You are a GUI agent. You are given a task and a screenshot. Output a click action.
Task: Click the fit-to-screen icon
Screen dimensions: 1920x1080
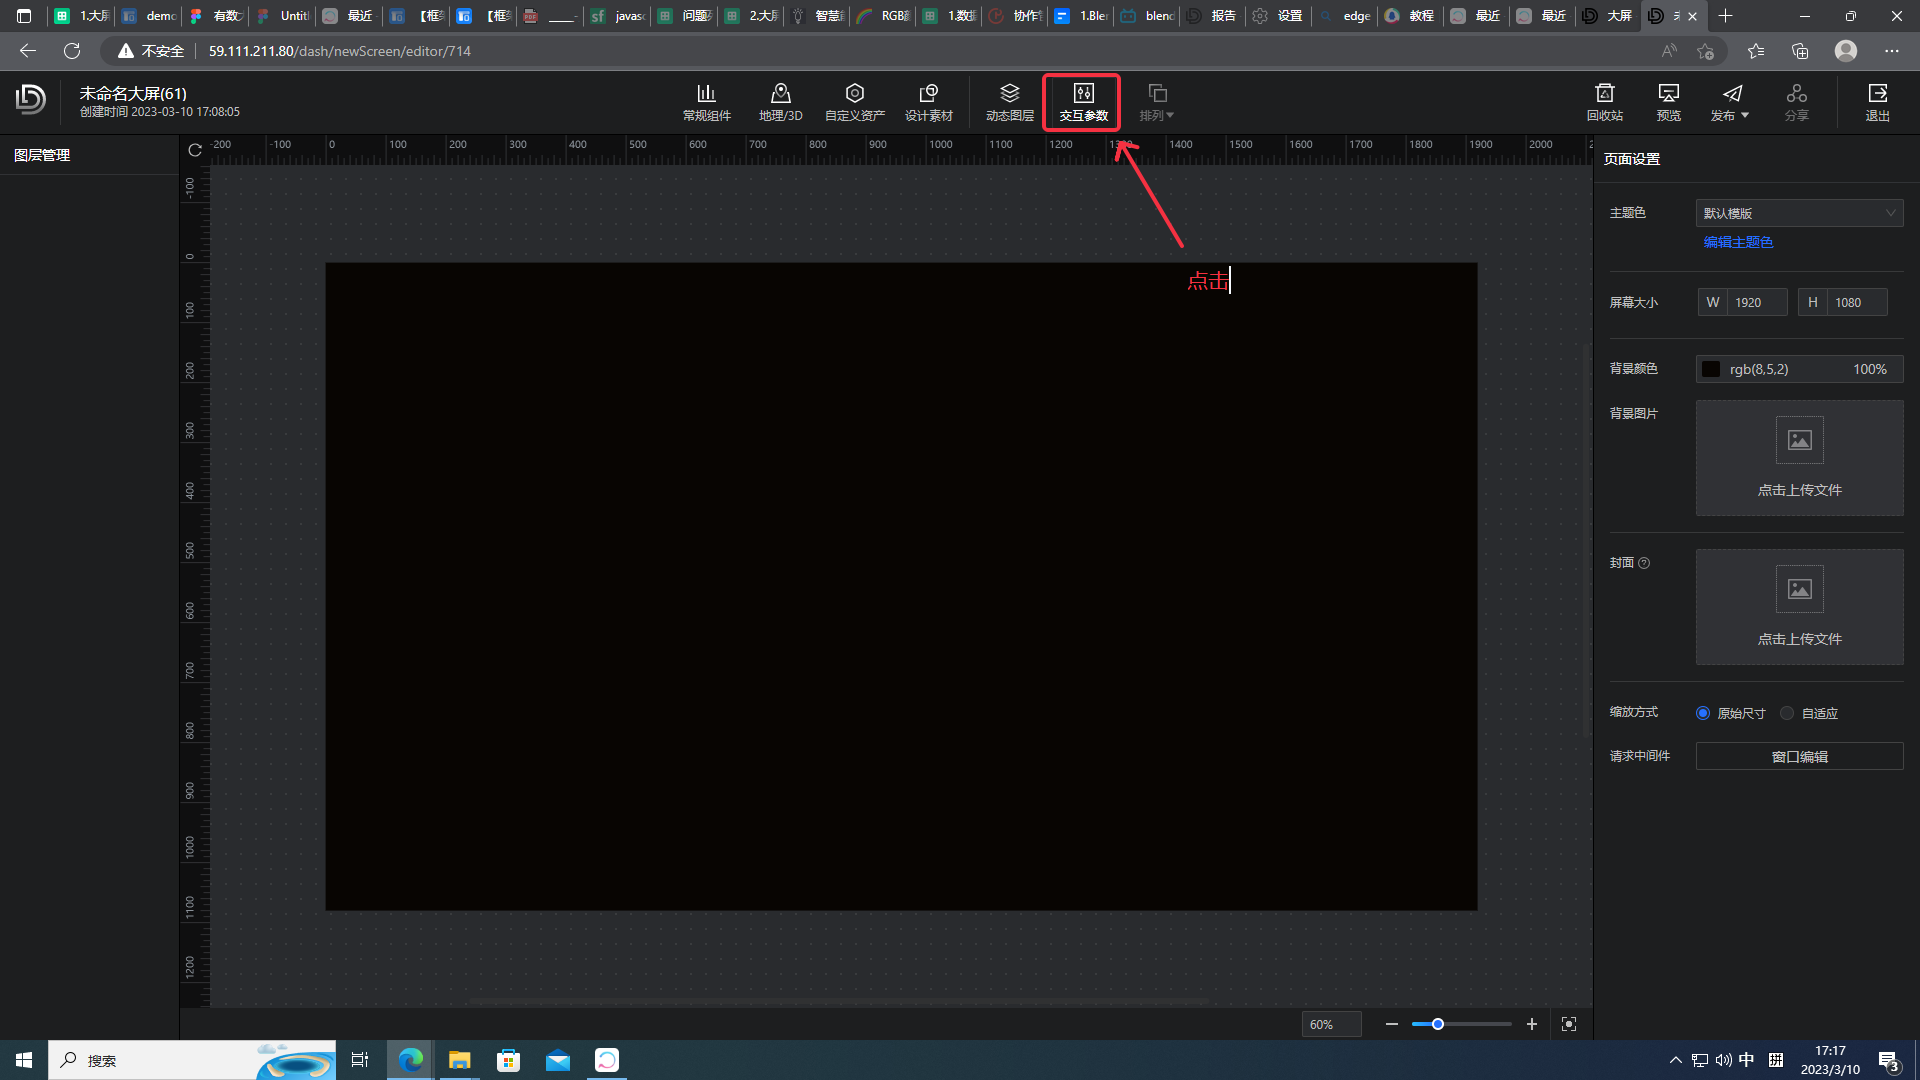click(x=1569, y=1024)
